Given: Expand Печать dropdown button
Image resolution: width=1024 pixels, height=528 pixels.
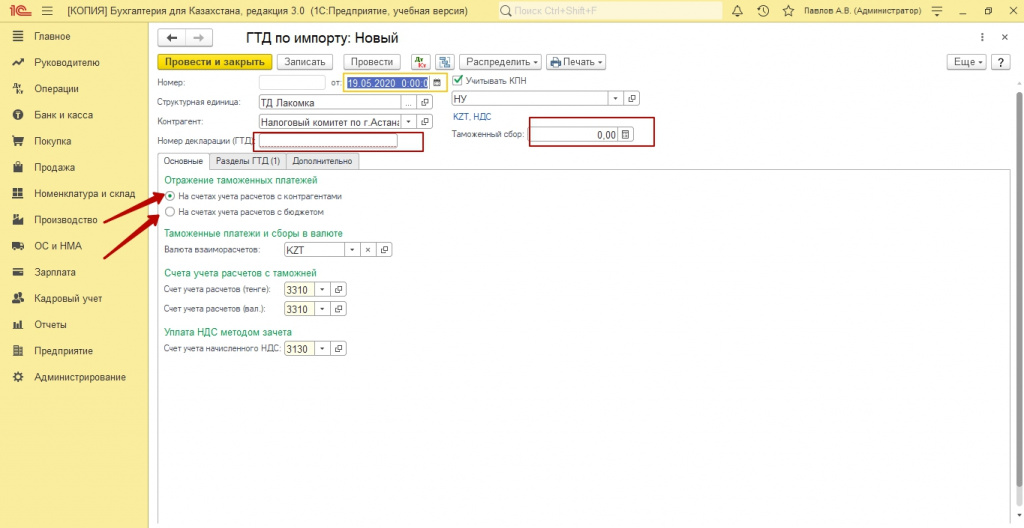Looking at the screenshot, I should pos(576,62).
